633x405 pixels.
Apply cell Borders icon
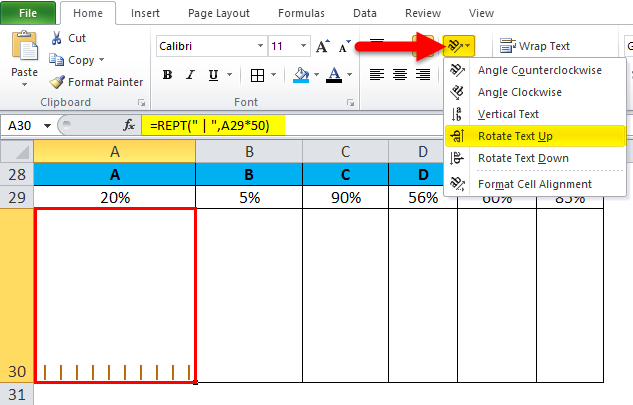pos(257,75)
